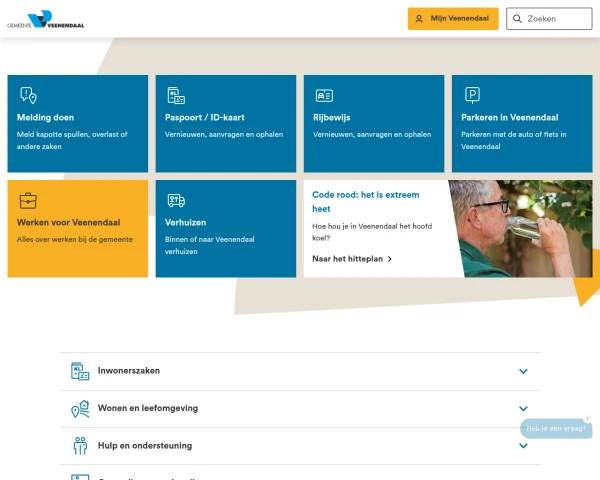Viewport: 600px width, 480px height.
Task: Expand the Inwonerszaken section chevron
Action: click(x=523, y=371)
